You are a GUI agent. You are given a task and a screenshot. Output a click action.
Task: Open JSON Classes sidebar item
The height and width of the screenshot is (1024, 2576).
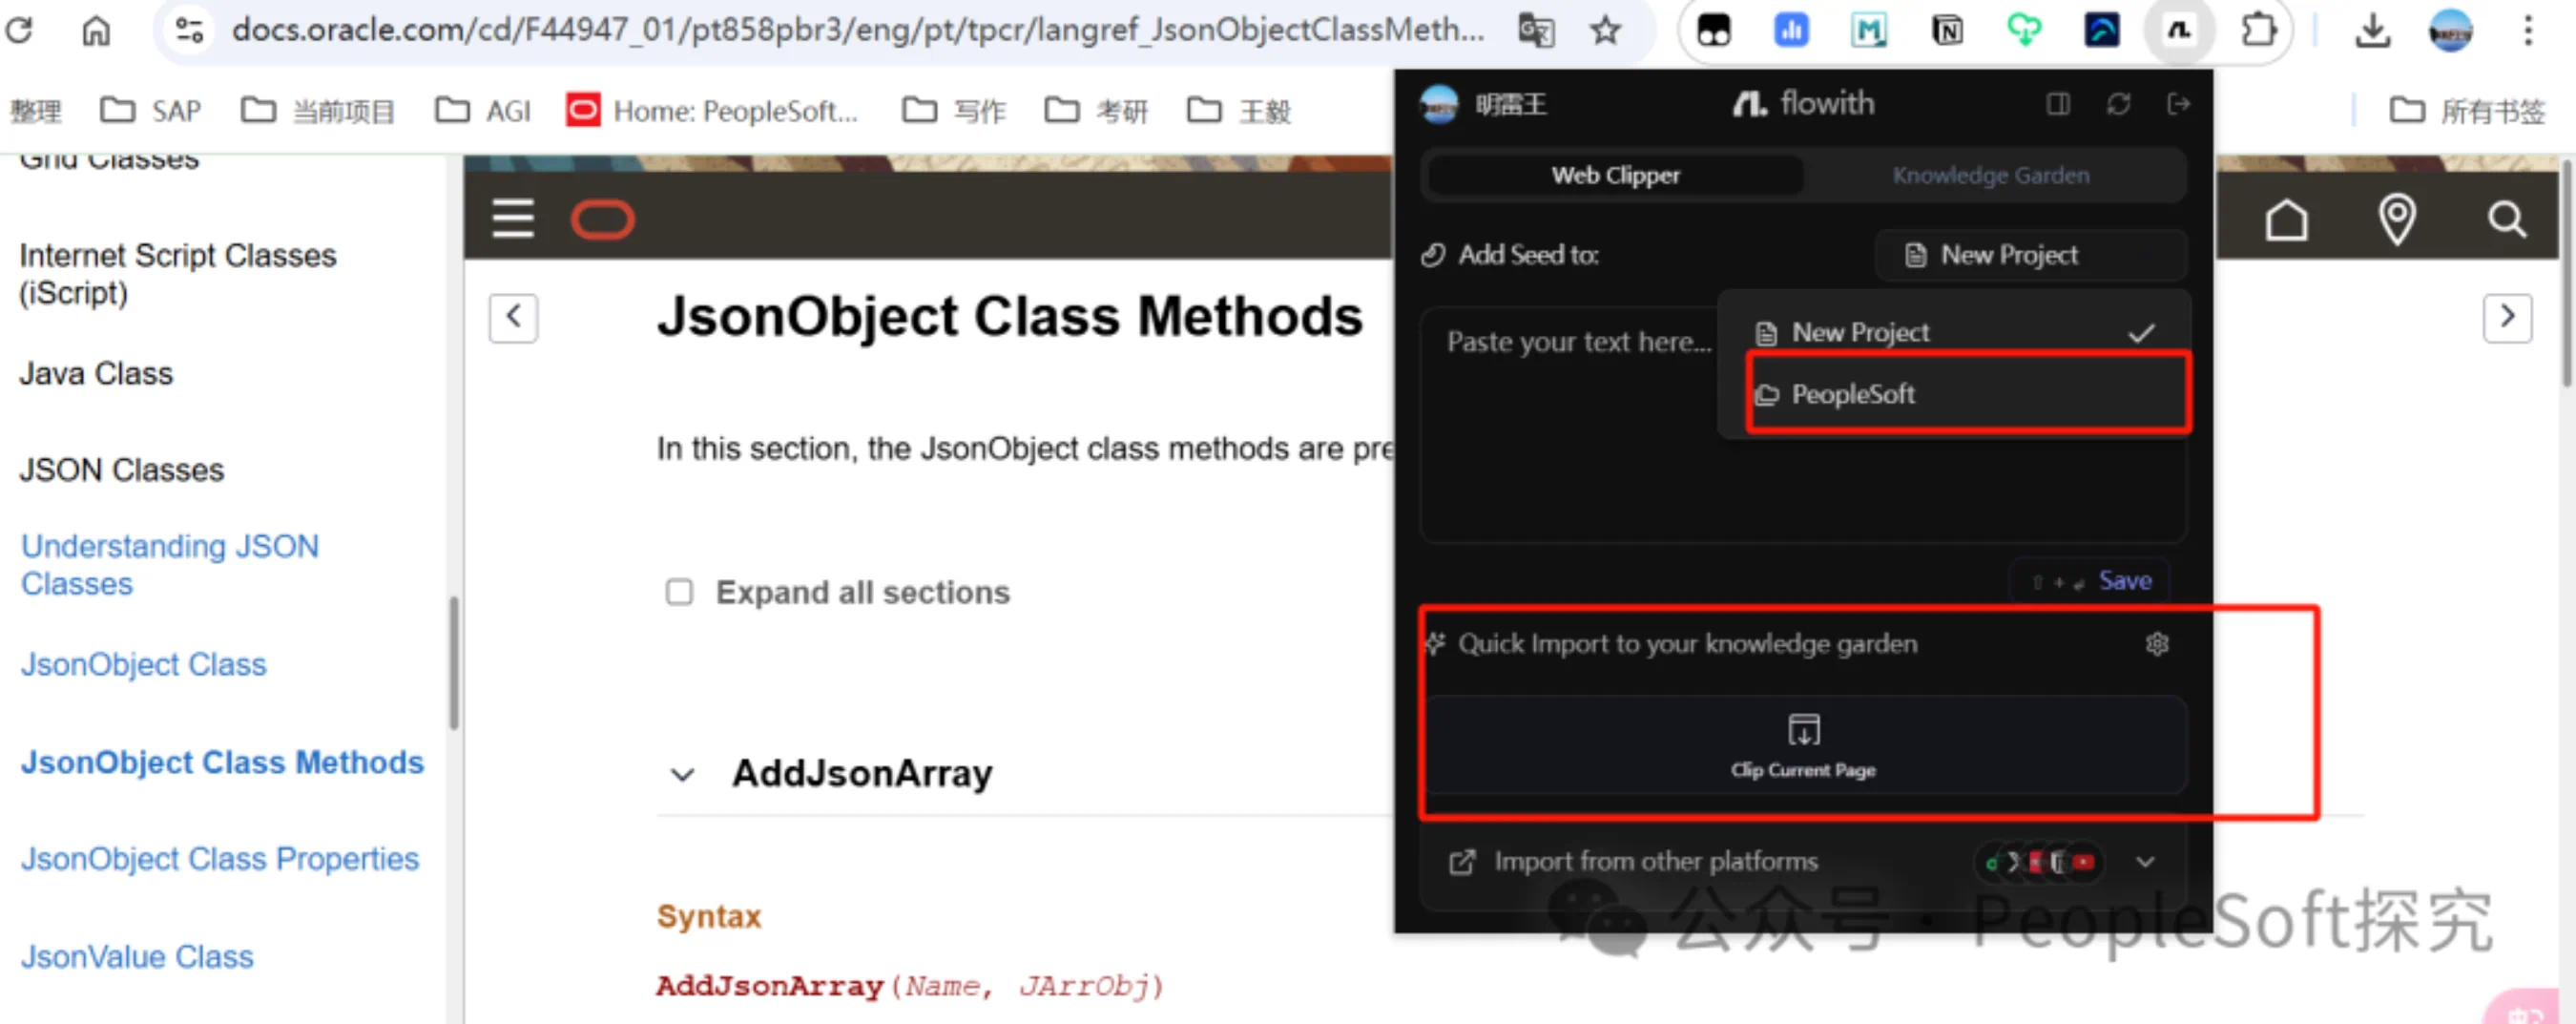click(x=121, y=469)
